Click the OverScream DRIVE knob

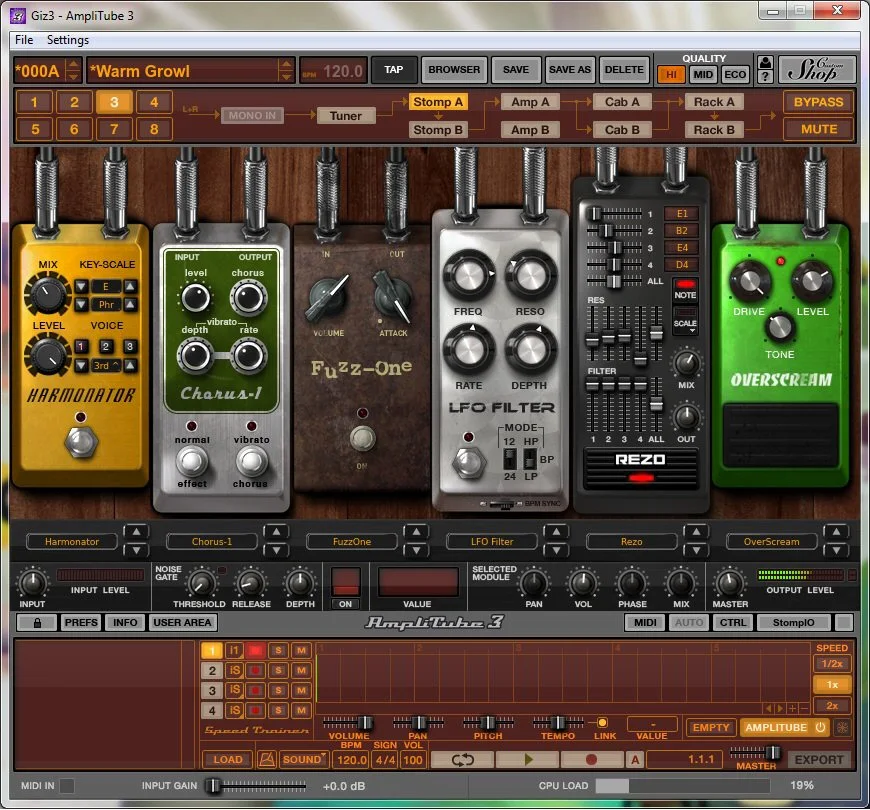pos(750,280)
